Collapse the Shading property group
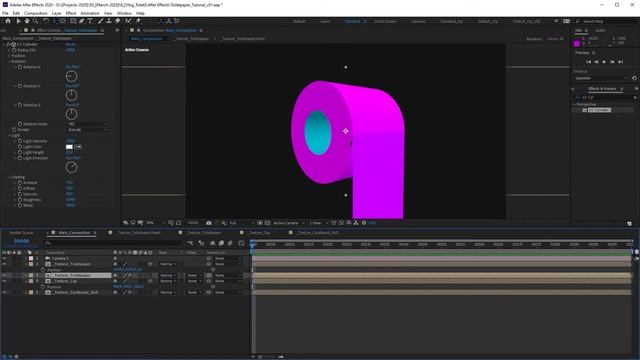 coord(10,177)
